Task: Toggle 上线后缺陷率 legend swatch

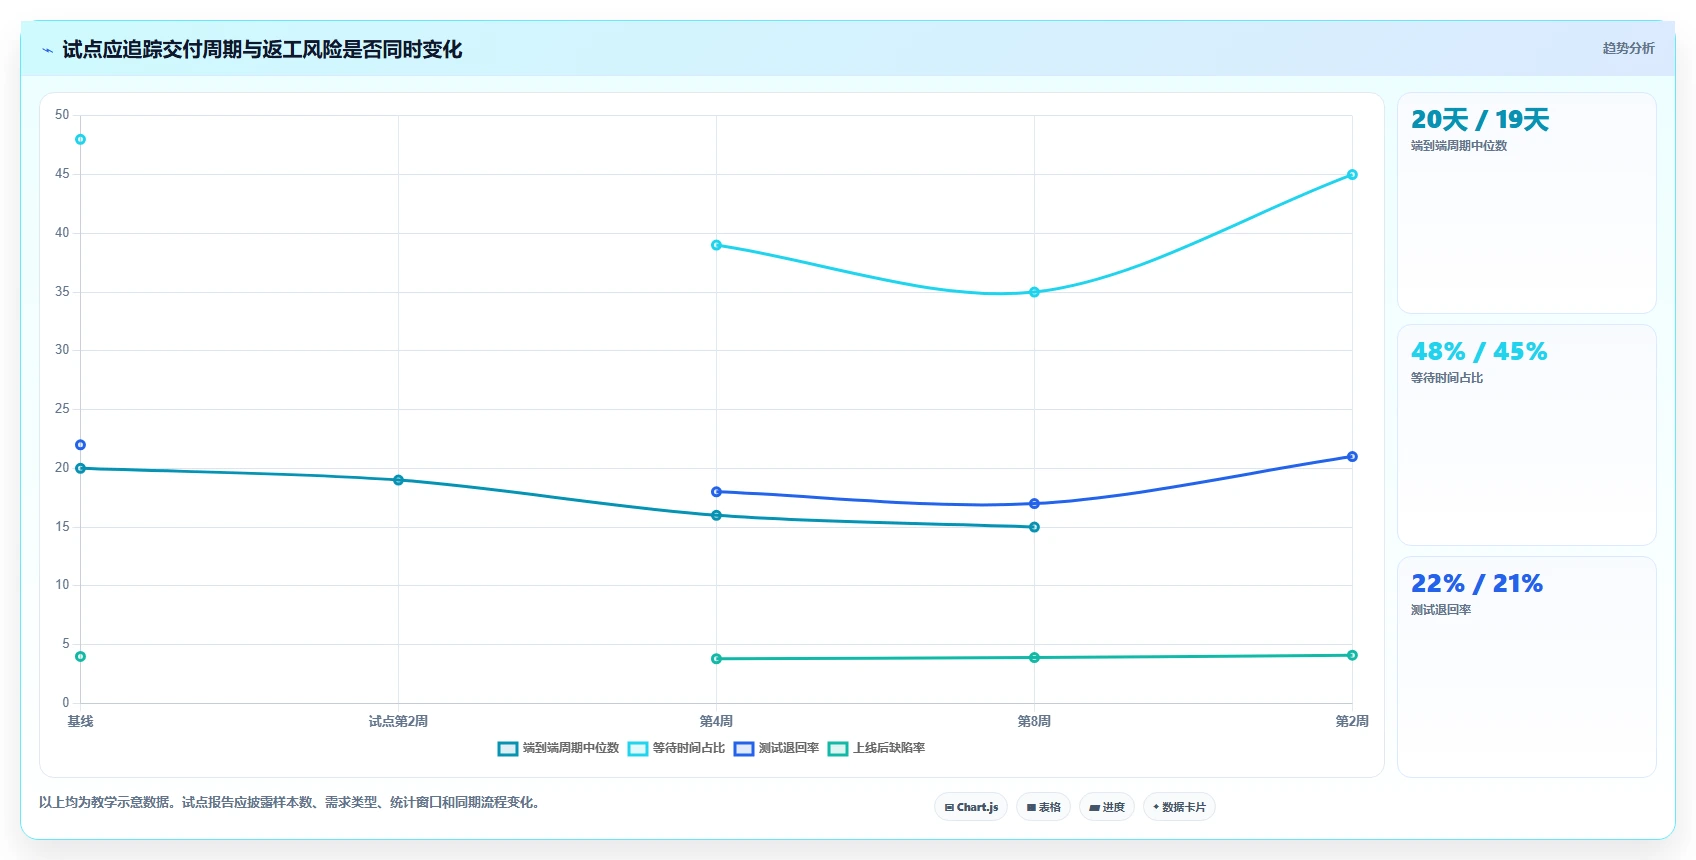Action: pos(838,749)
